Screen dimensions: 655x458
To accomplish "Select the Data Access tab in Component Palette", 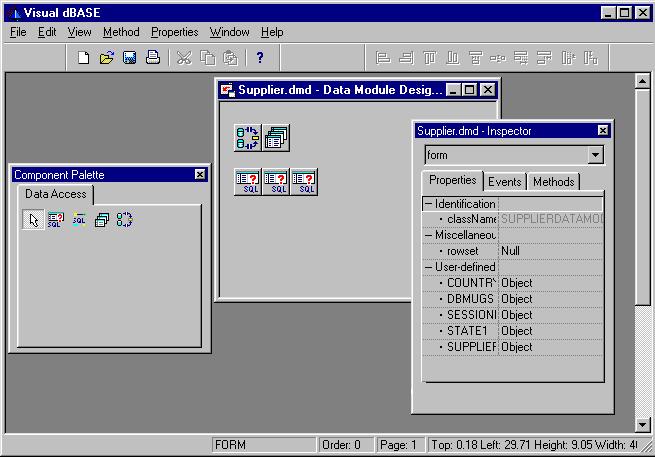I will pos(56,194).
